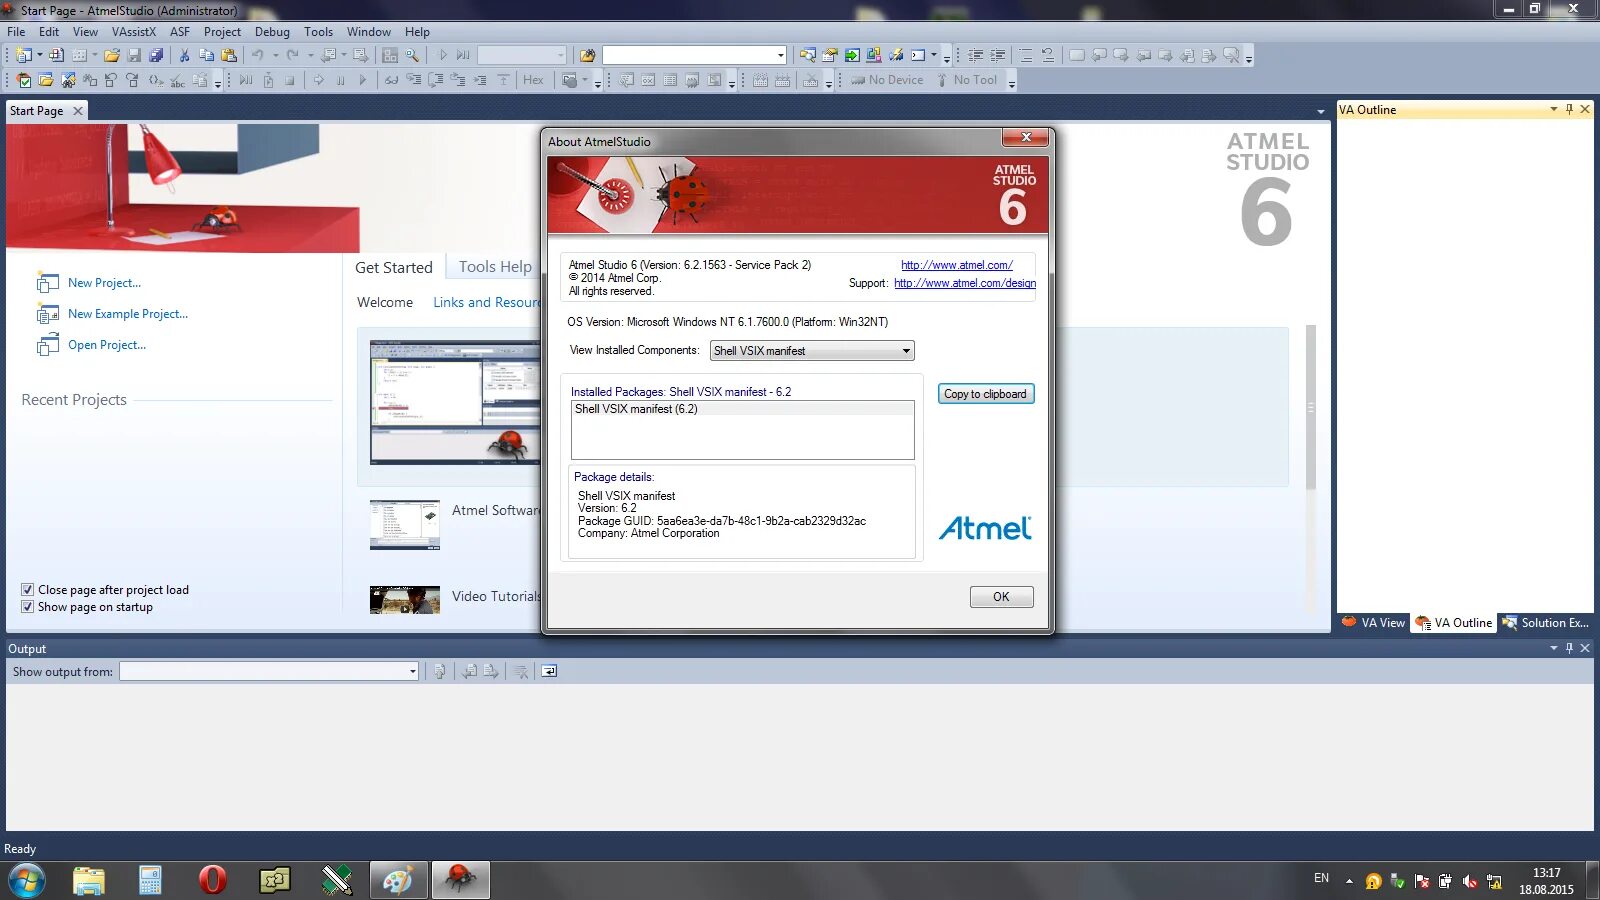Click the Cut scissors icon

184,55
